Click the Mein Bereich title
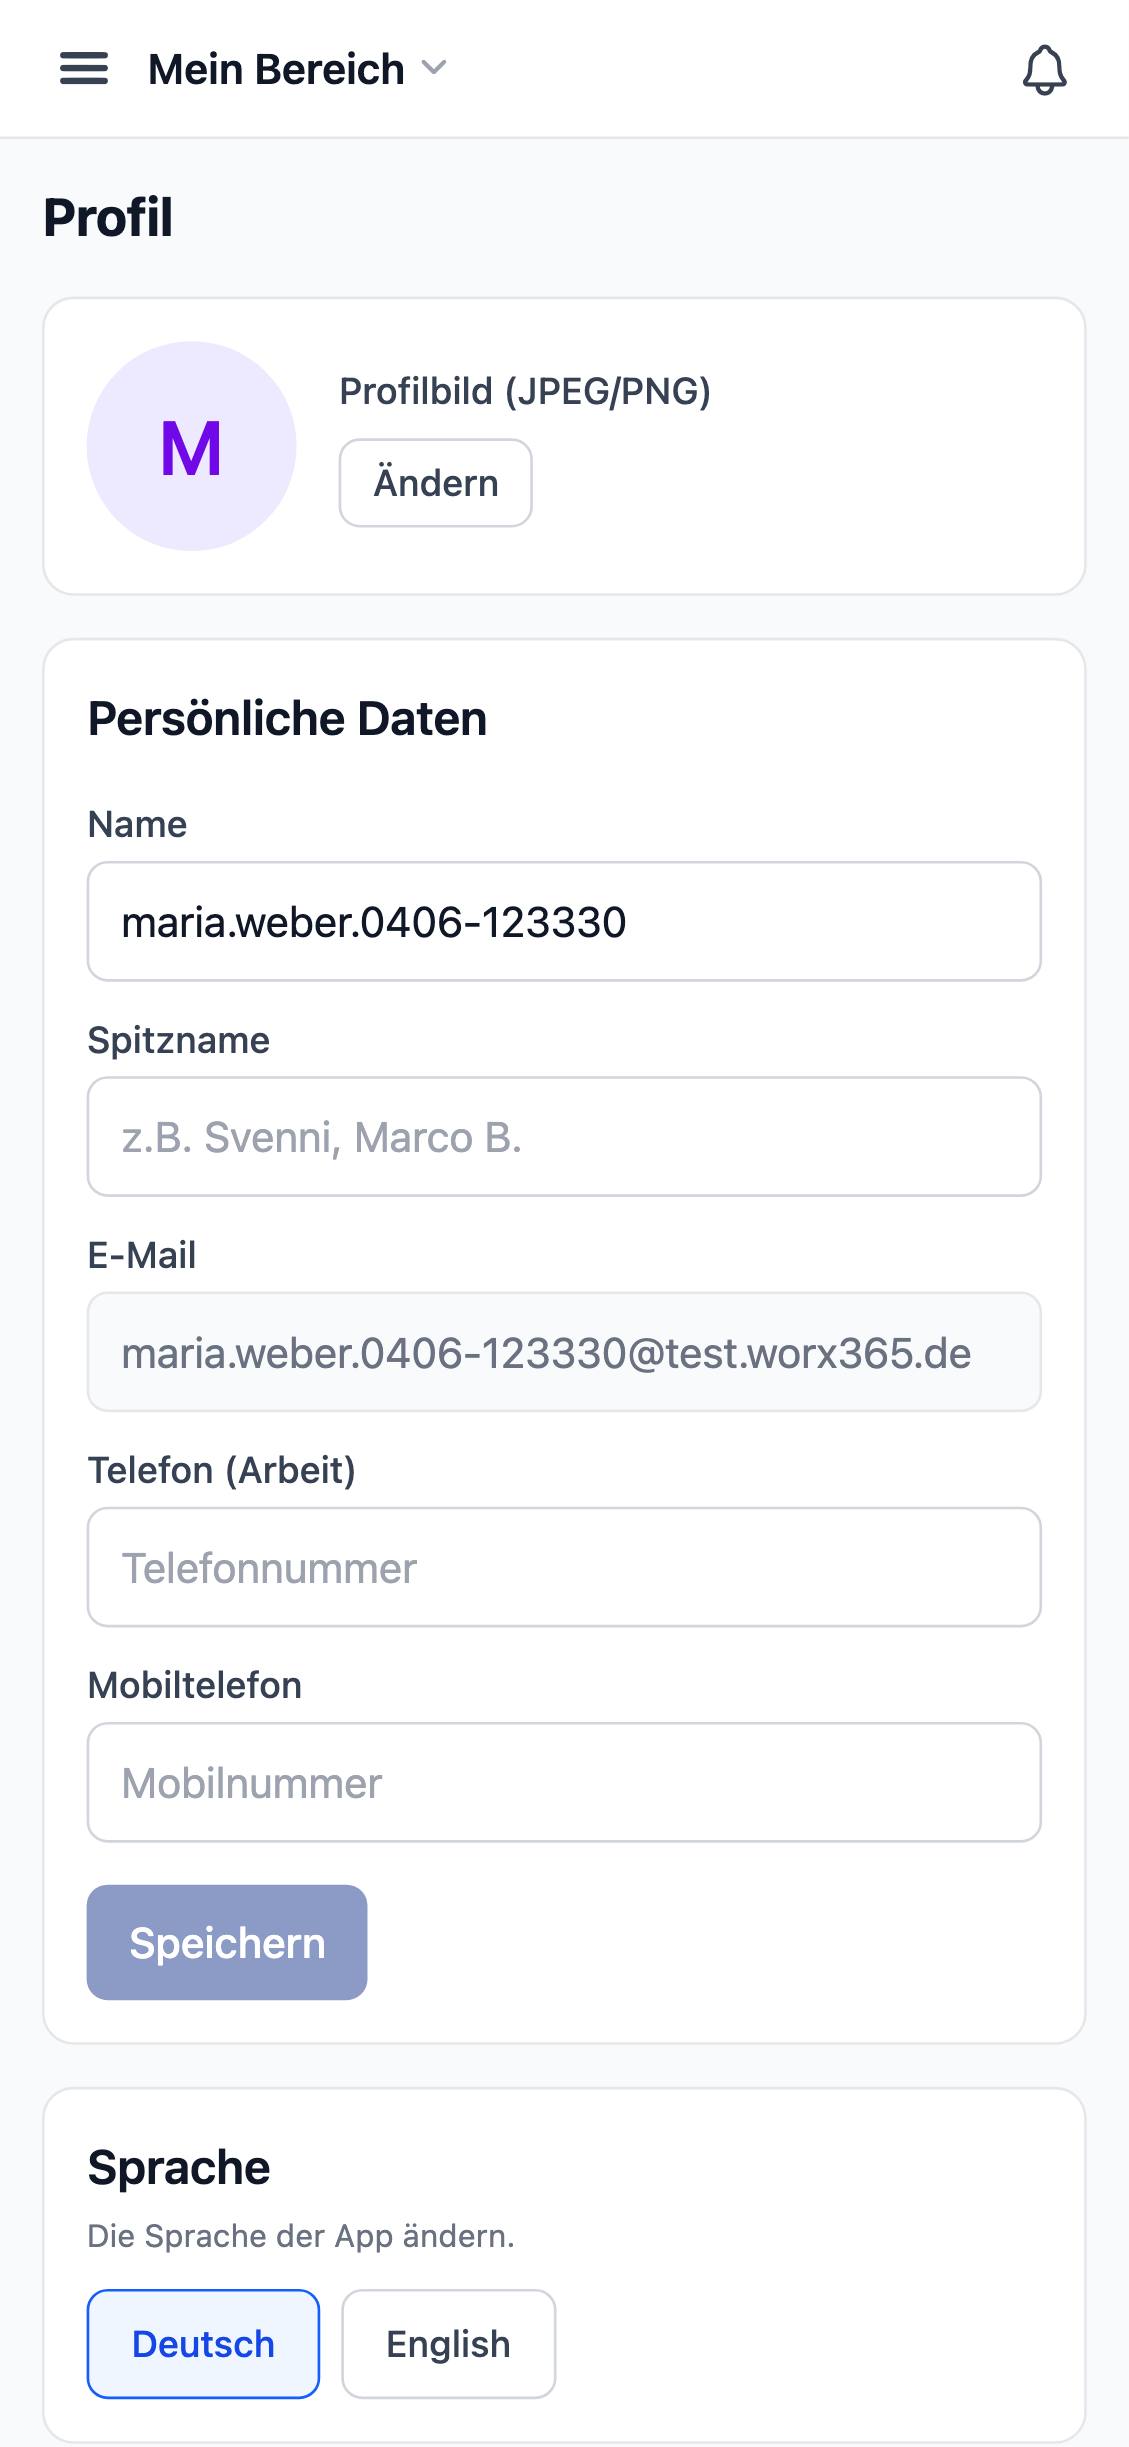The image size is (1129, 2447). [276, 70]
